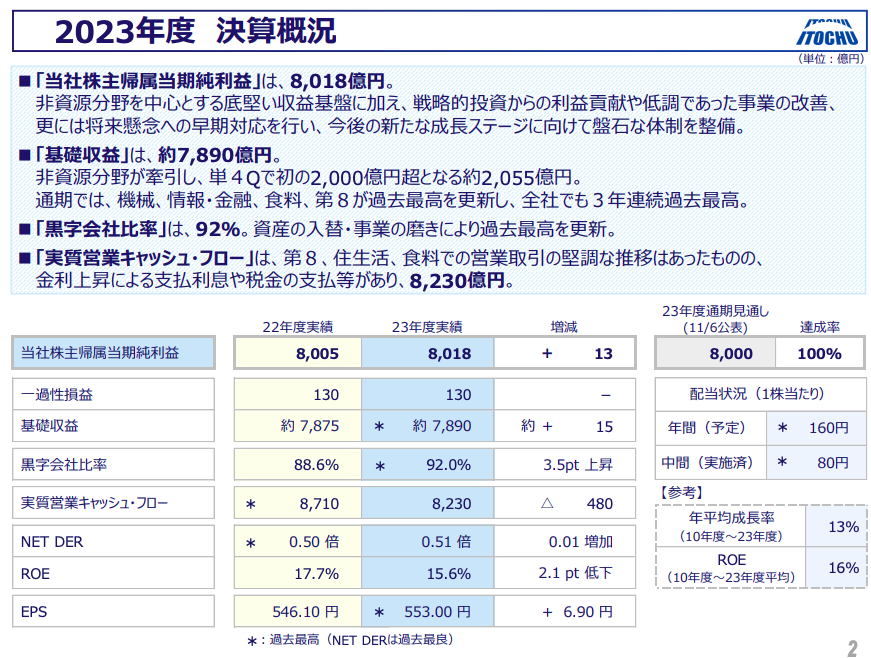Click the 2.1 pt 低下 cell

[x=564, y=573]
